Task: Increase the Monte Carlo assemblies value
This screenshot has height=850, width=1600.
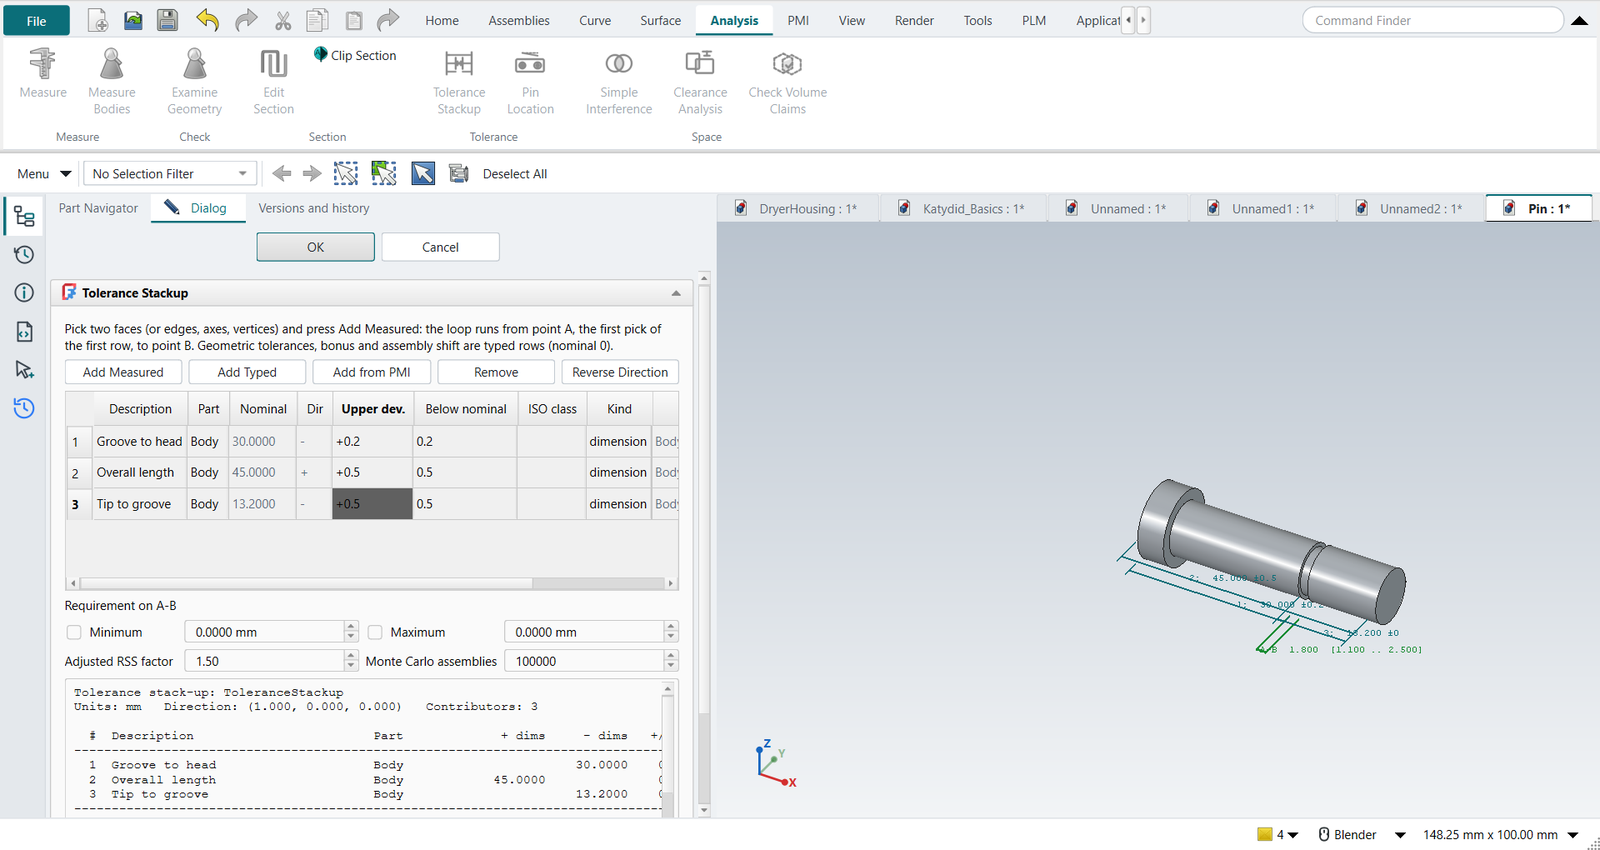Action: pyautogui.click(x=671, y=656)
